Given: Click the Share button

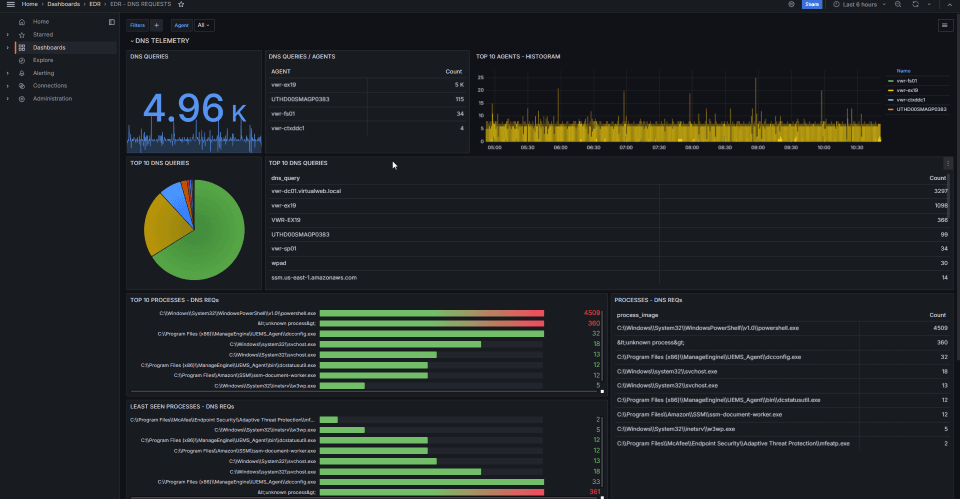Looking at the screenshot, I should [812, 5].
